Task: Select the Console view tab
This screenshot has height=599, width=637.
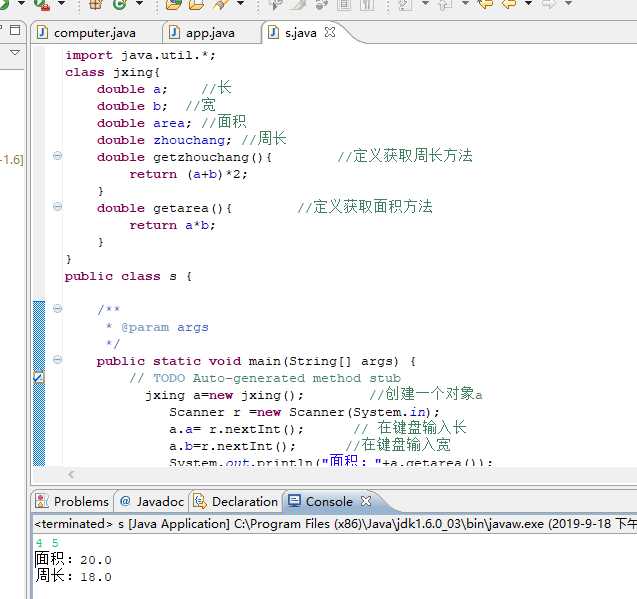Action: point(329,501)
